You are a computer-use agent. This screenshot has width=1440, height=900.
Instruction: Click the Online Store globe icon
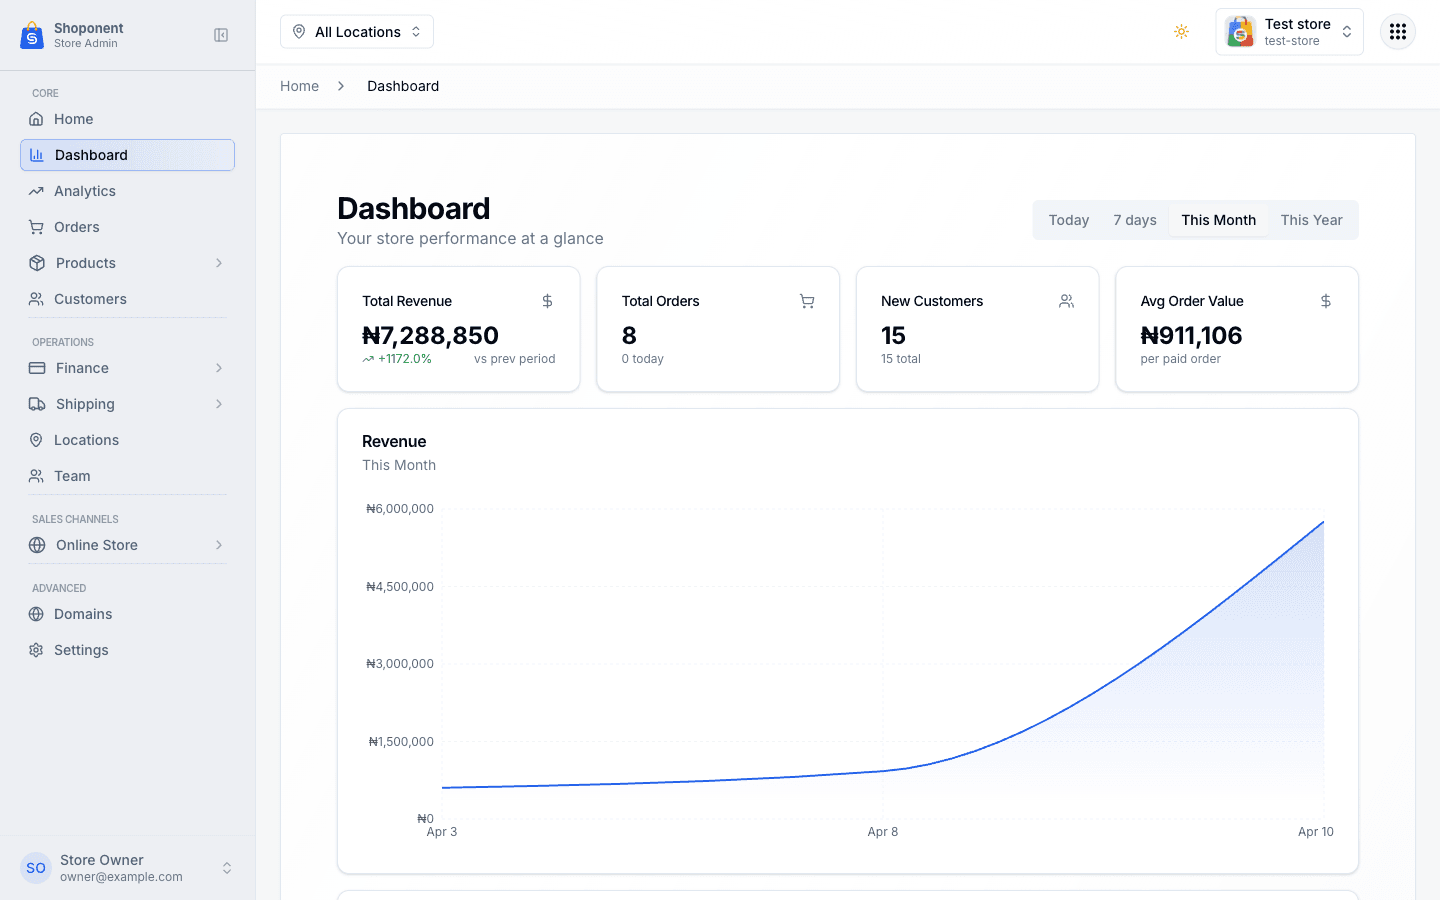coord(37,545)
